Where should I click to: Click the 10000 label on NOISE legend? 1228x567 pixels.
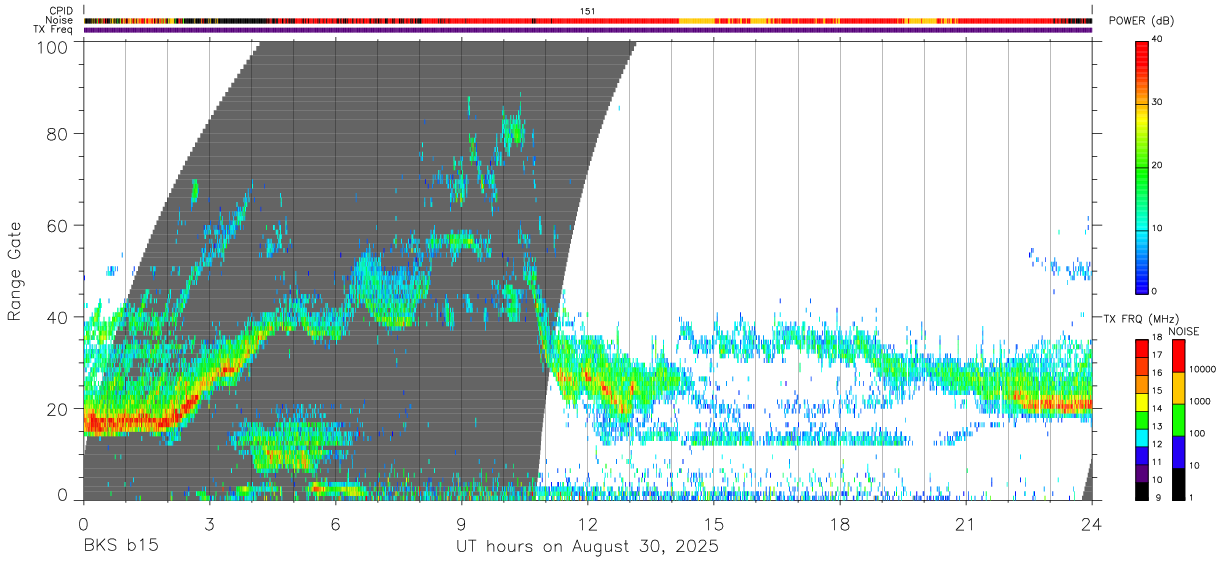tap(1203, 370)
